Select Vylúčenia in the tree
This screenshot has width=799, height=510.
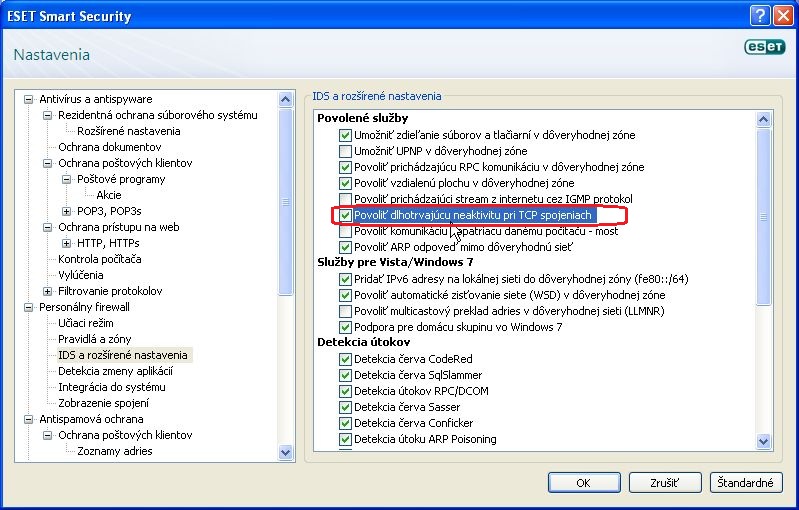click(81, 275)
